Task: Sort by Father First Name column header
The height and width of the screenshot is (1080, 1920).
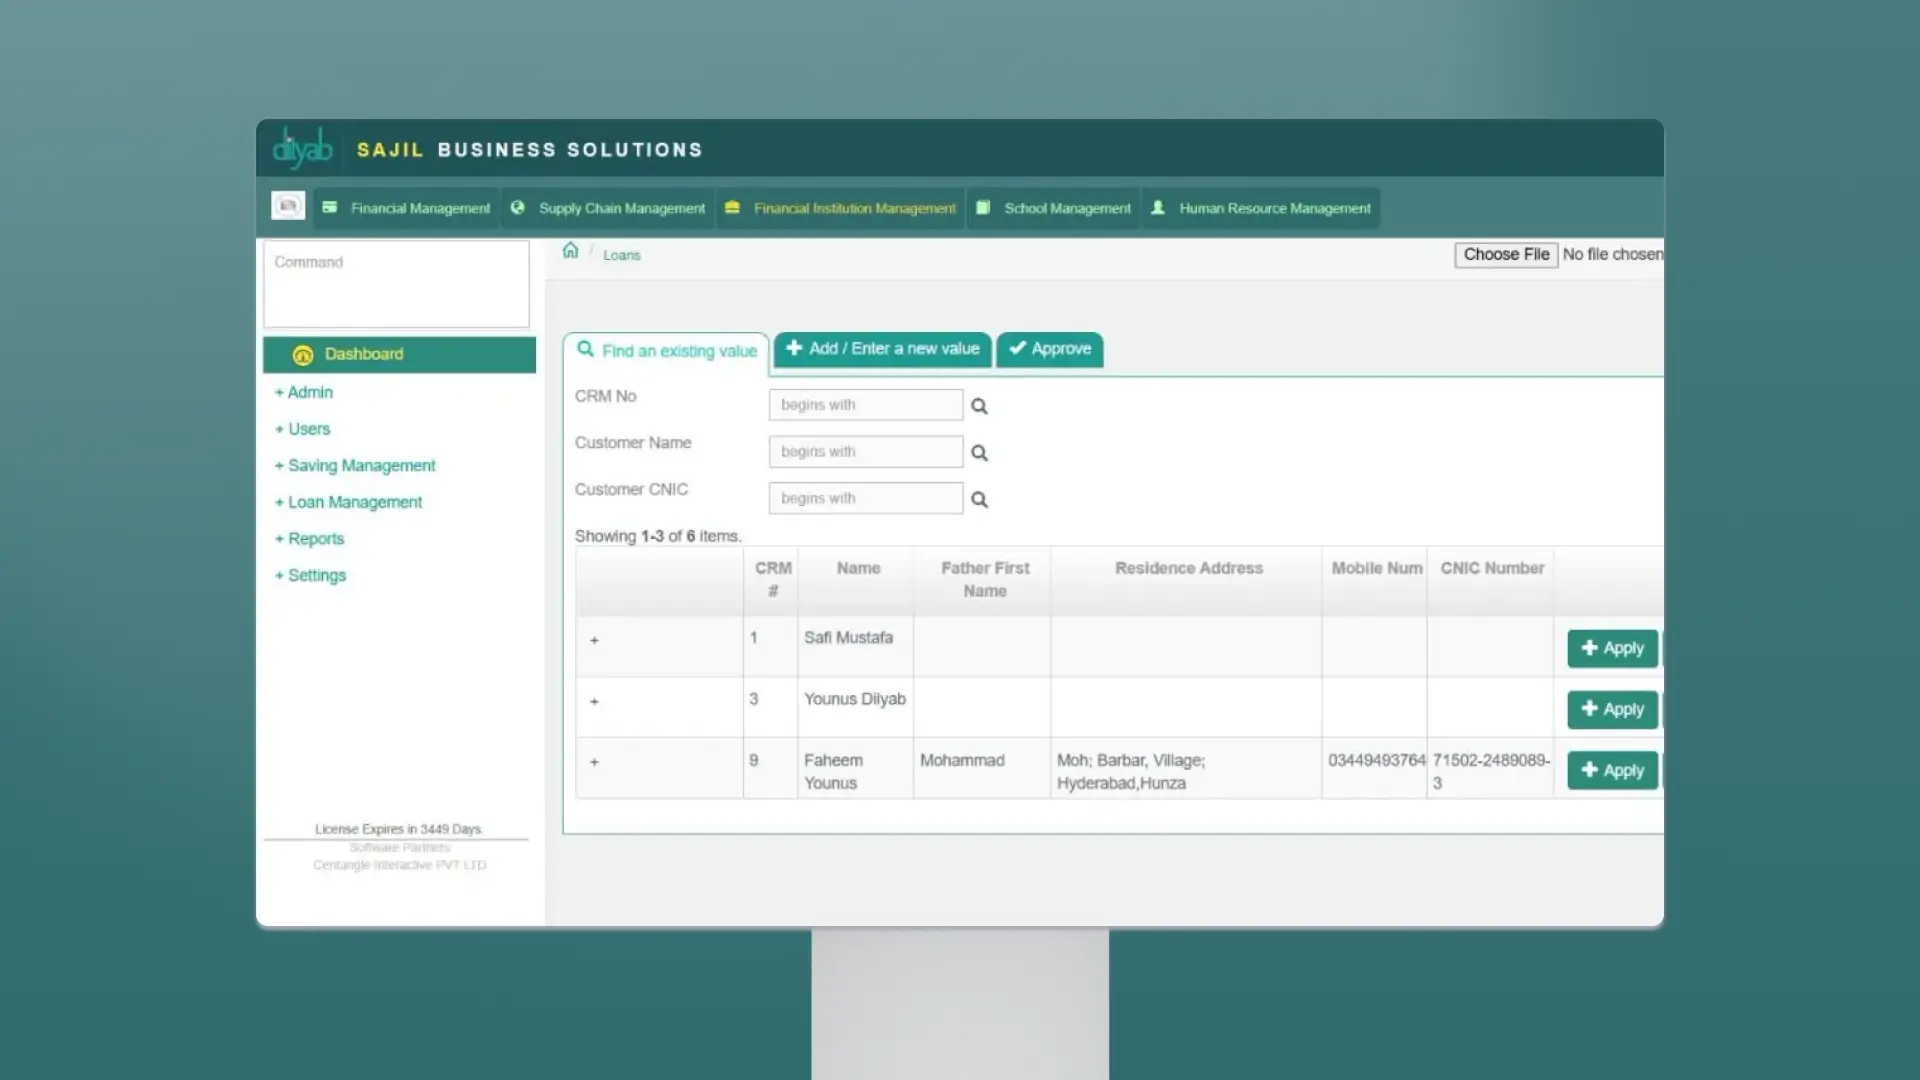Action: tap(984, 579)
